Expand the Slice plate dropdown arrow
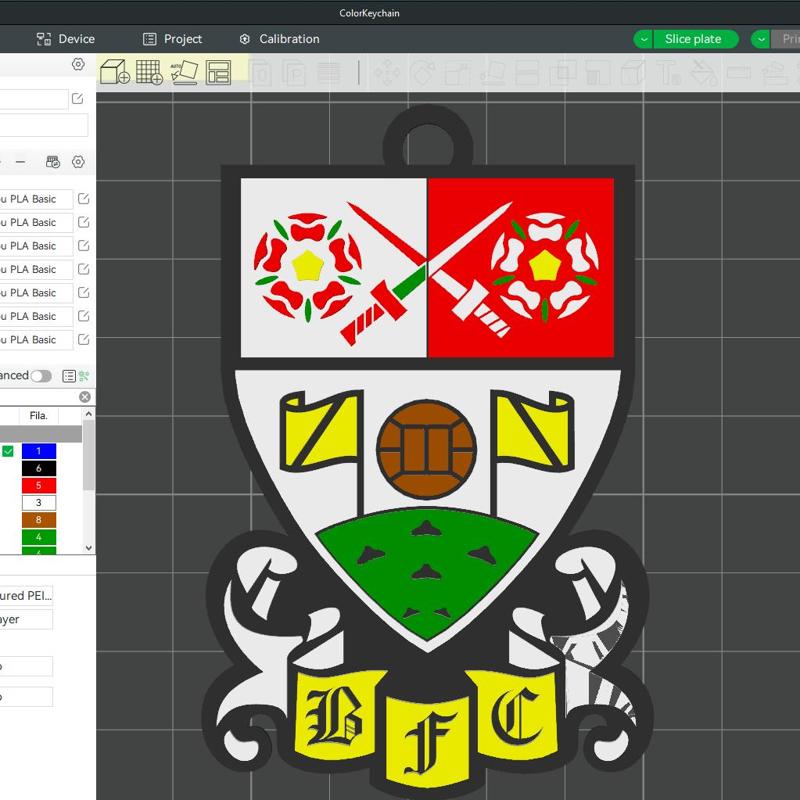This screenshot has width=800, height=800. pos(645,39)
